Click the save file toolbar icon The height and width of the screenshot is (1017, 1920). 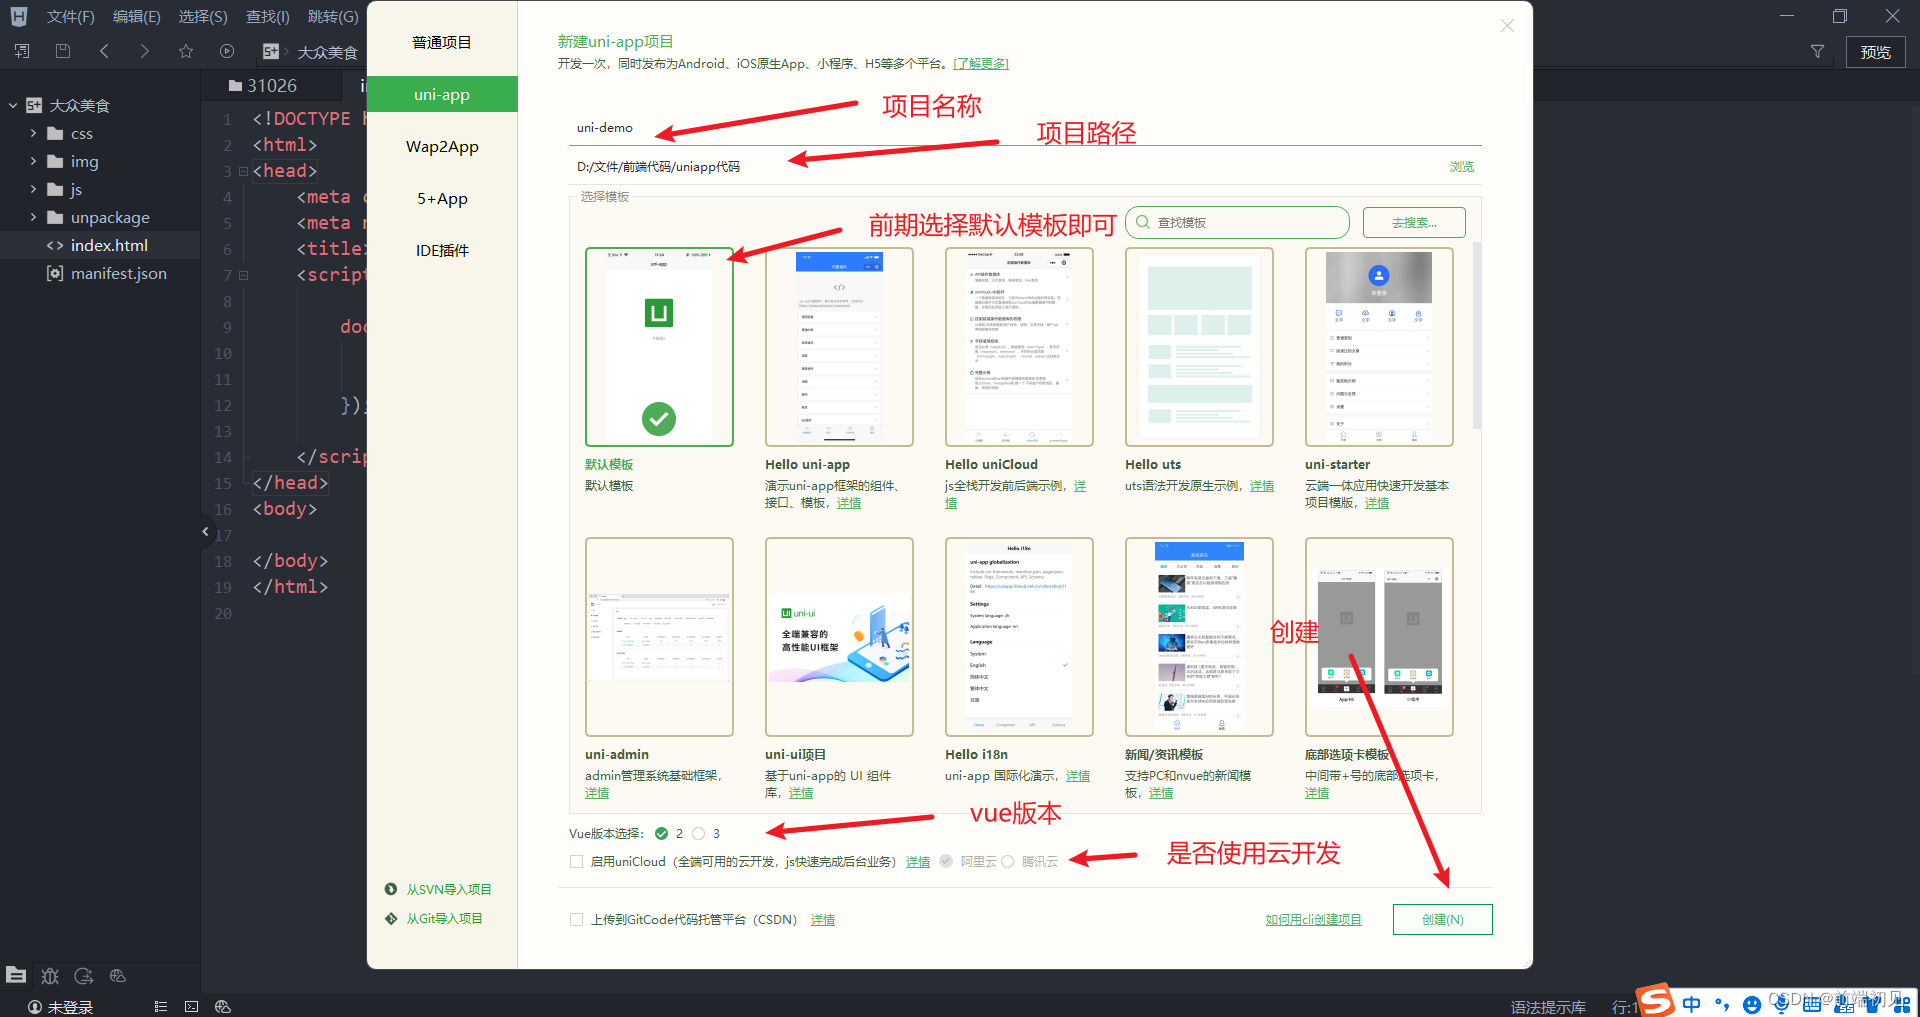(x=63, y=51)
